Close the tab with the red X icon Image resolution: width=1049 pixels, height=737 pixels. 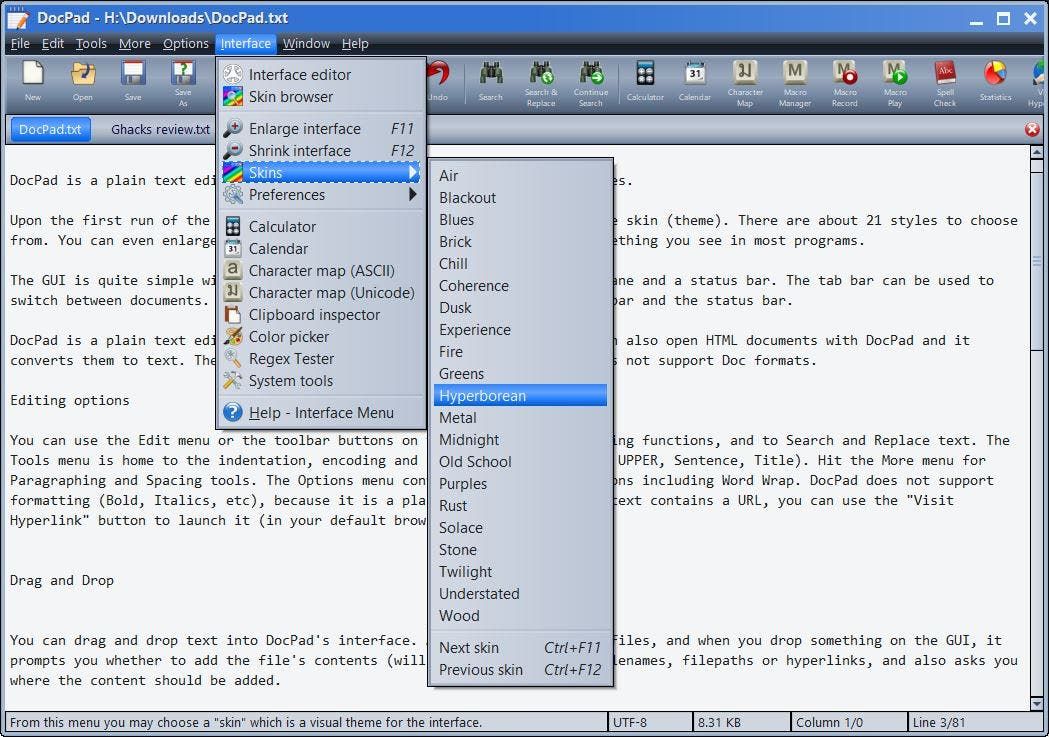[1032, 129]
